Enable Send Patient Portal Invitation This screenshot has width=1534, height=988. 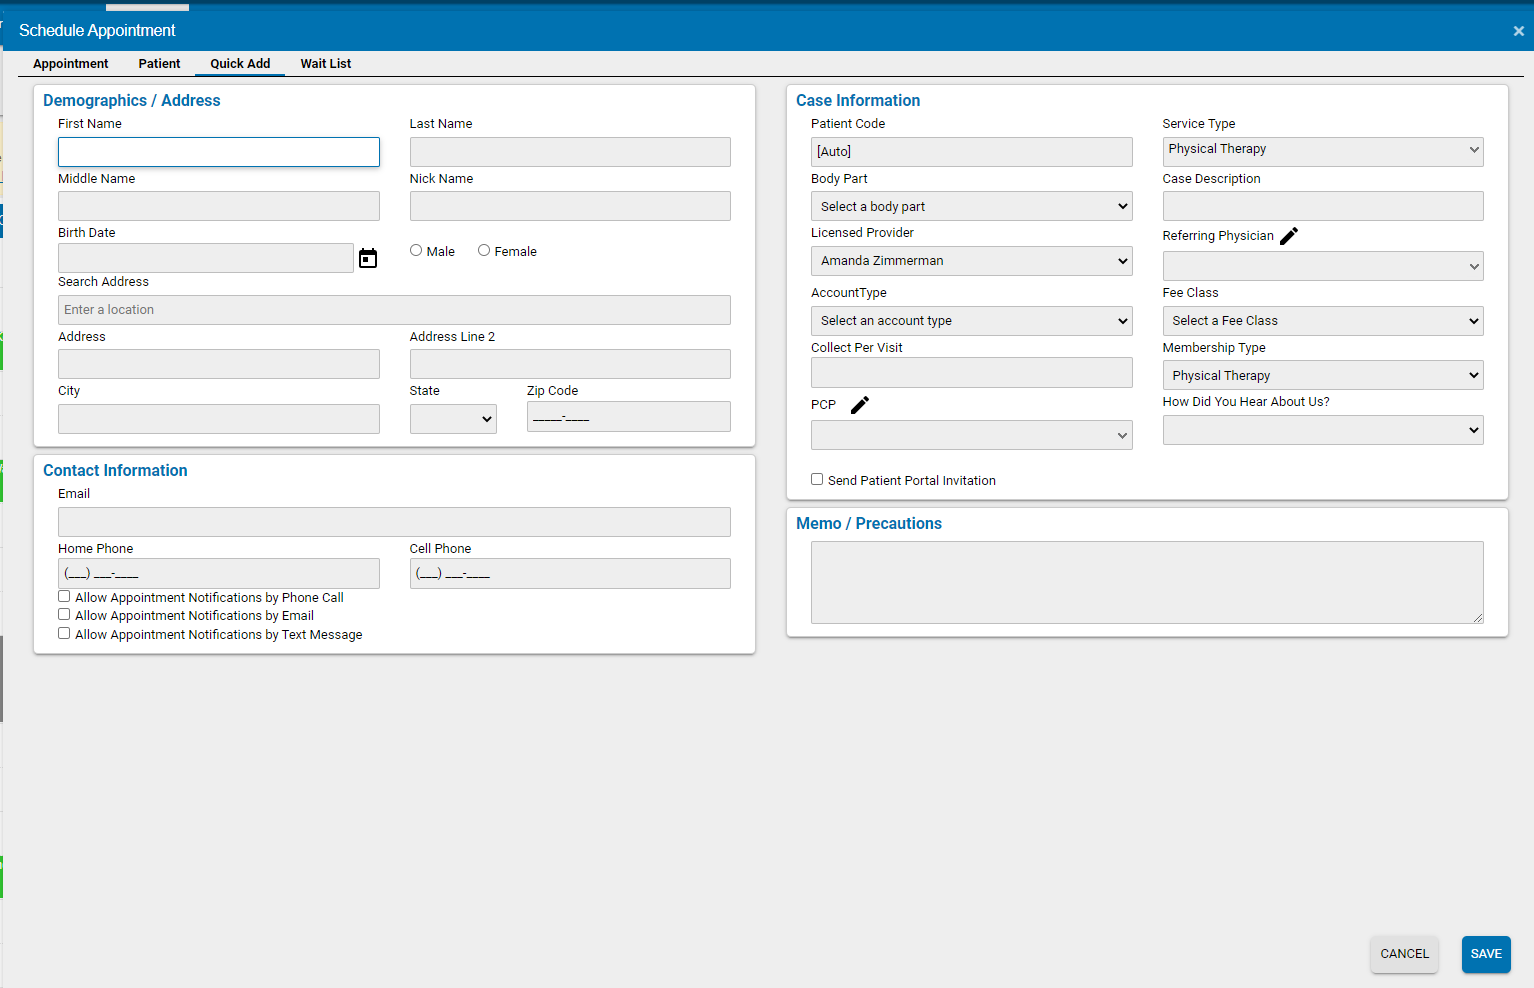(817, 479)
